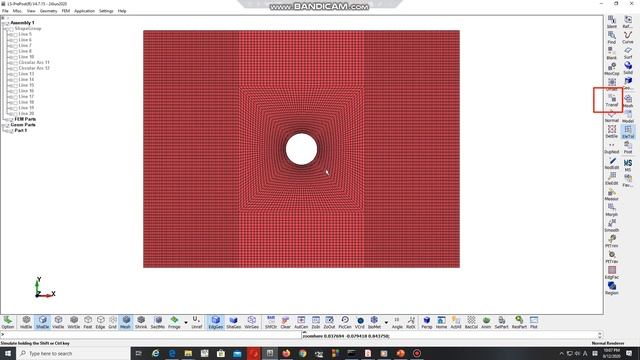Select Part 1 in the tree
Screen dimensions: 640x360
21,131
